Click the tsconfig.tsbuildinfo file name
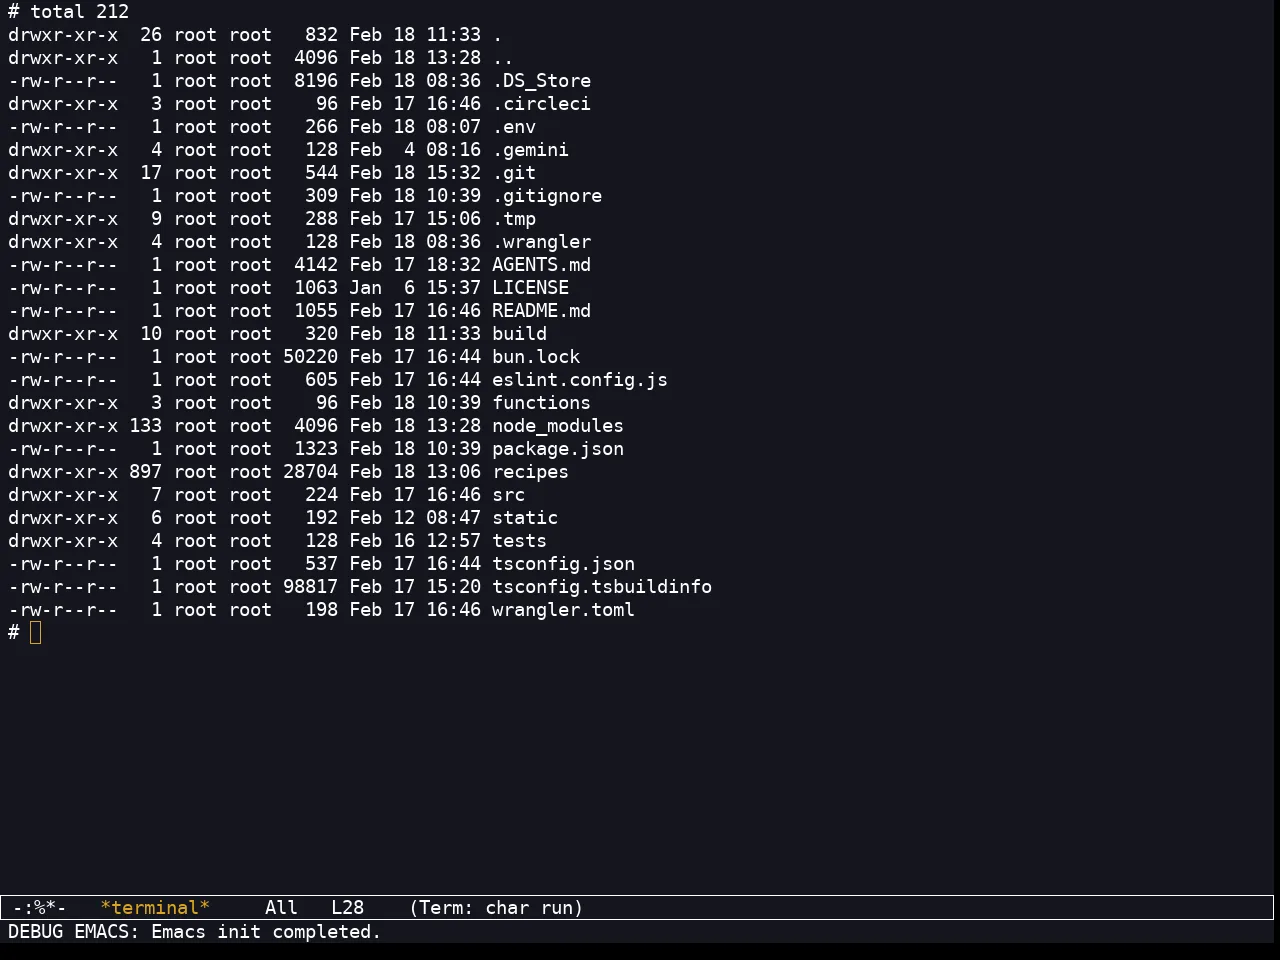The height and width of the screenshot is (960, 1280). (602, 587)
